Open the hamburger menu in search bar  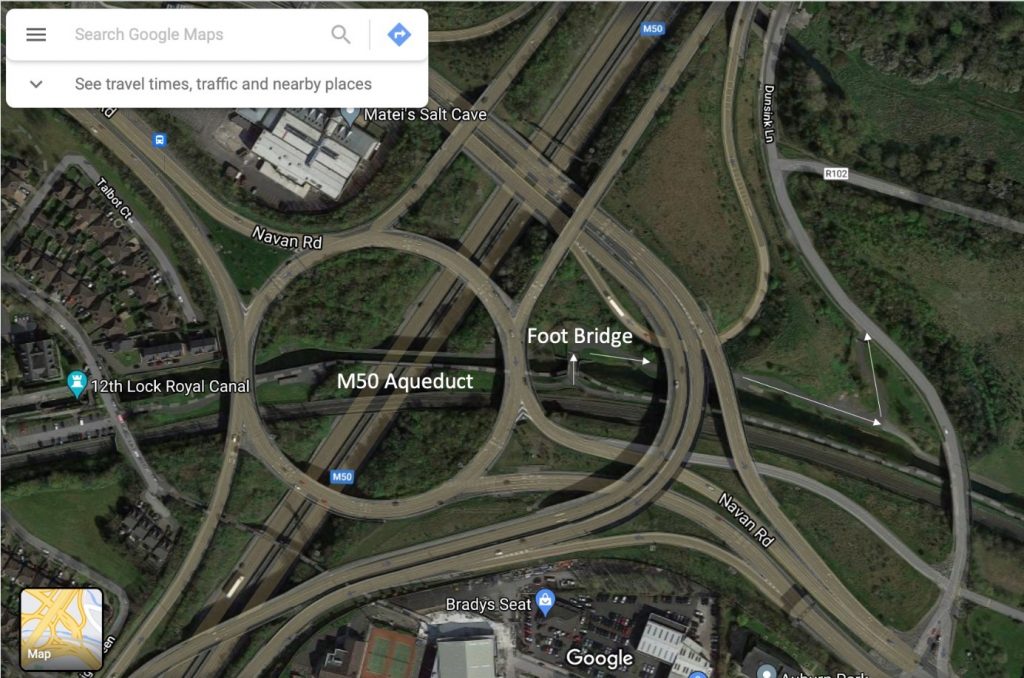pyautogui.click(x=36, y=35)
